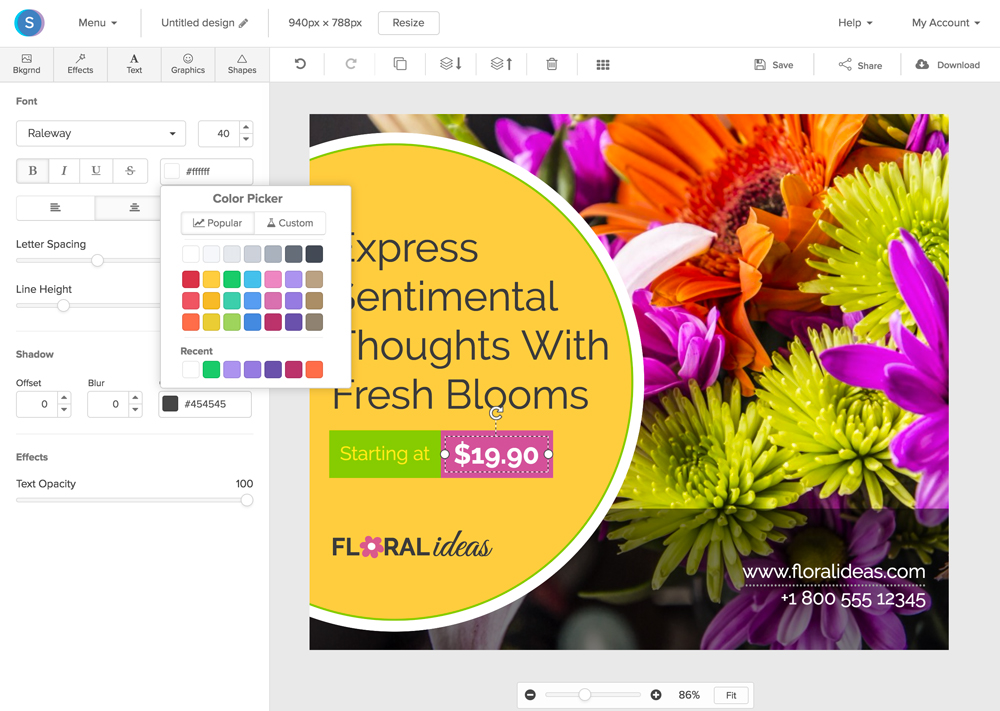Toggle bold formatting
This screenshot has width=1000, height=711.
coord(31,170)
